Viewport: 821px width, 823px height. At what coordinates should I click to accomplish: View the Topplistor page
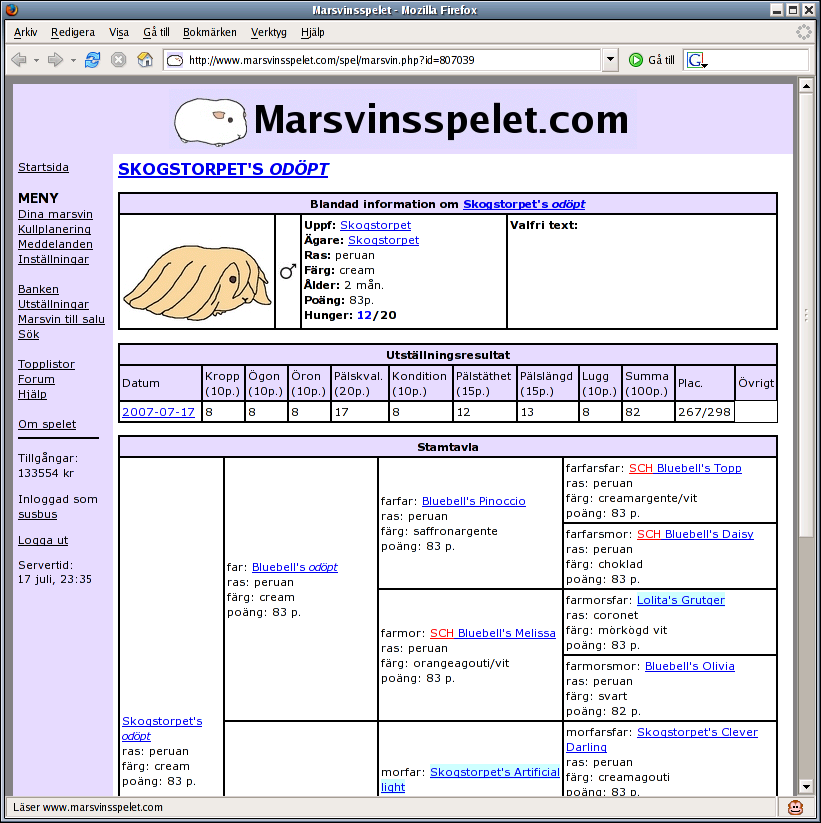46,365
